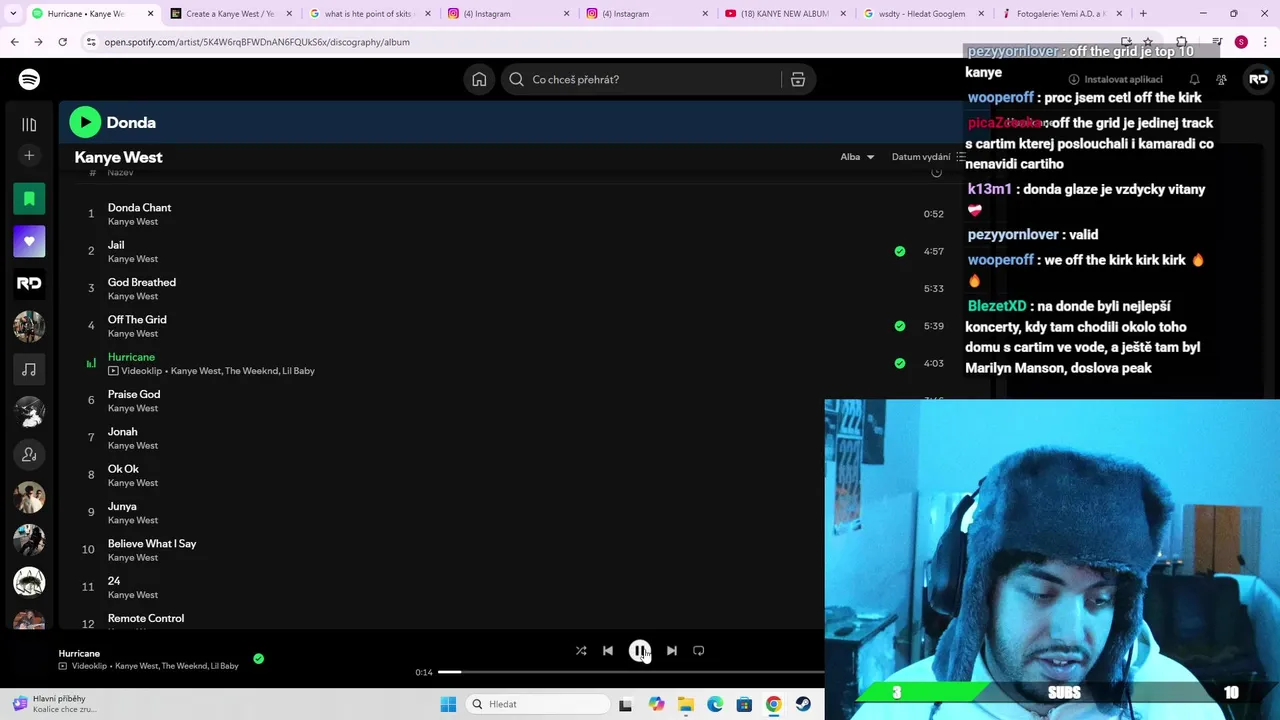Open Spotify notifications bell
The width and height of the screenshot is (1280, 720).
(1194, 79)
